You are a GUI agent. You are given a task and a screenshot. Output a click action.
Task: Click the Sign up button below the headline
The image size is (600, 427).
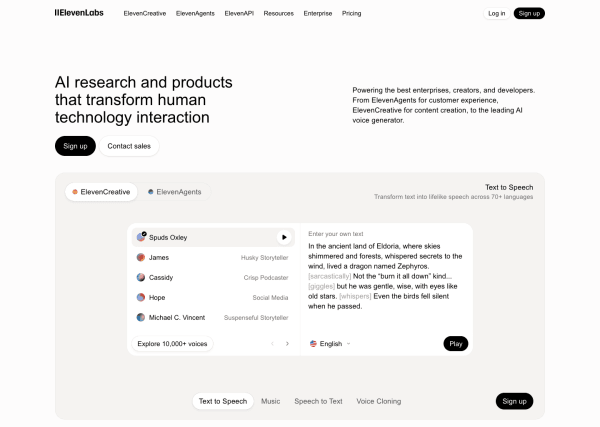pos(75,146)
